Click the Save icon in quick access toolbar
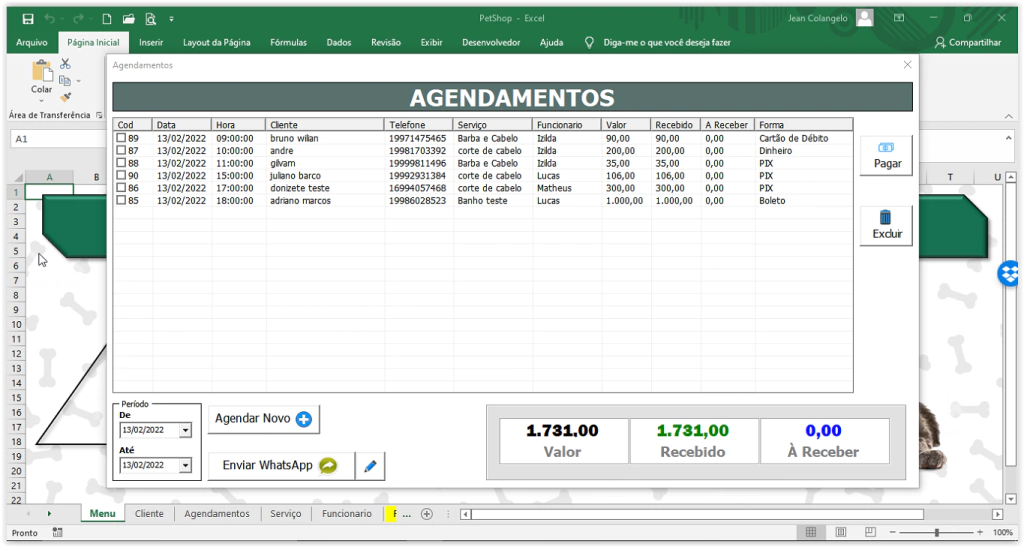Image resolution: width=1024 pixels, height=547 pixels. [x=27, y=19]
